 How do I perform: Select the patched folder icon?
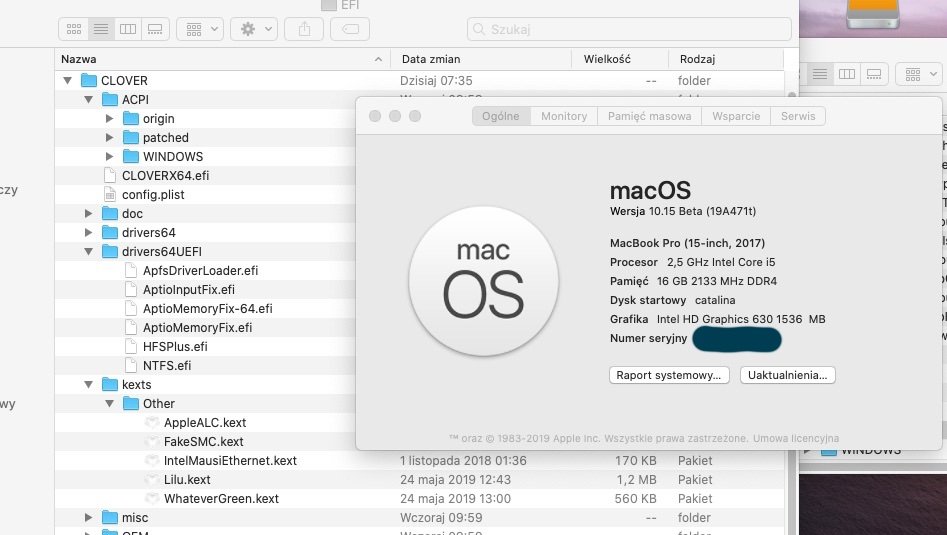pos(130,138)
